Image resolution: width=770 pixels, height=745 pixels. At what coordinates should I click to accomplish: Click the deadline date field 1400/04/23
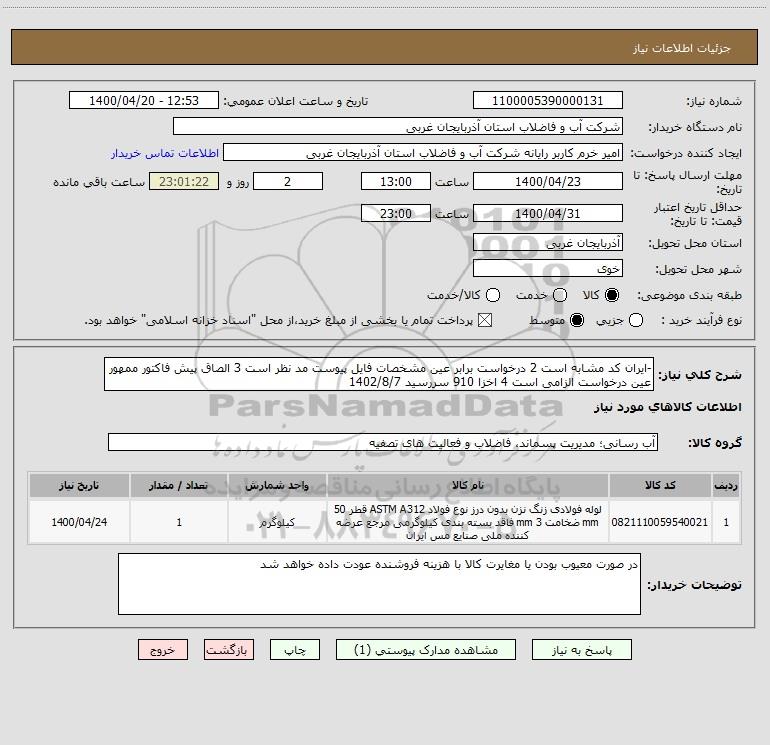548,181
